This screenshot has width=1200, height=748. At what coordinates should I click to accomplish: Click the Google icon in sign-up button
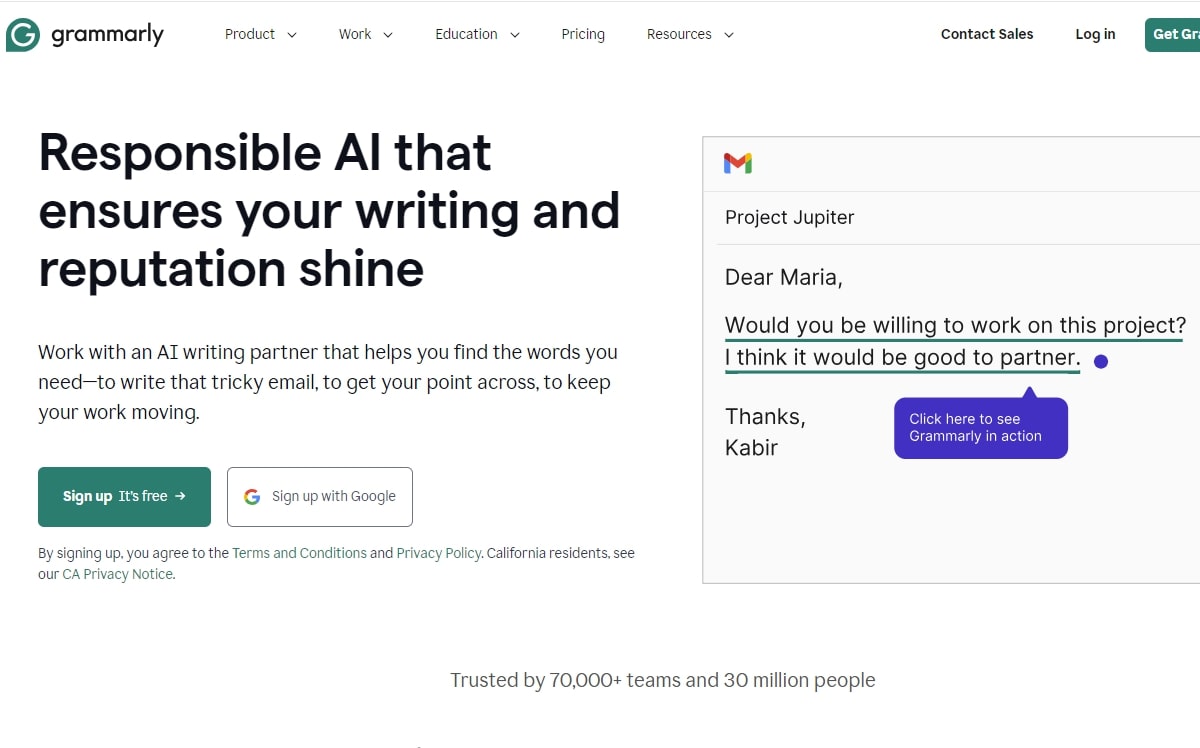pos(252,497)
